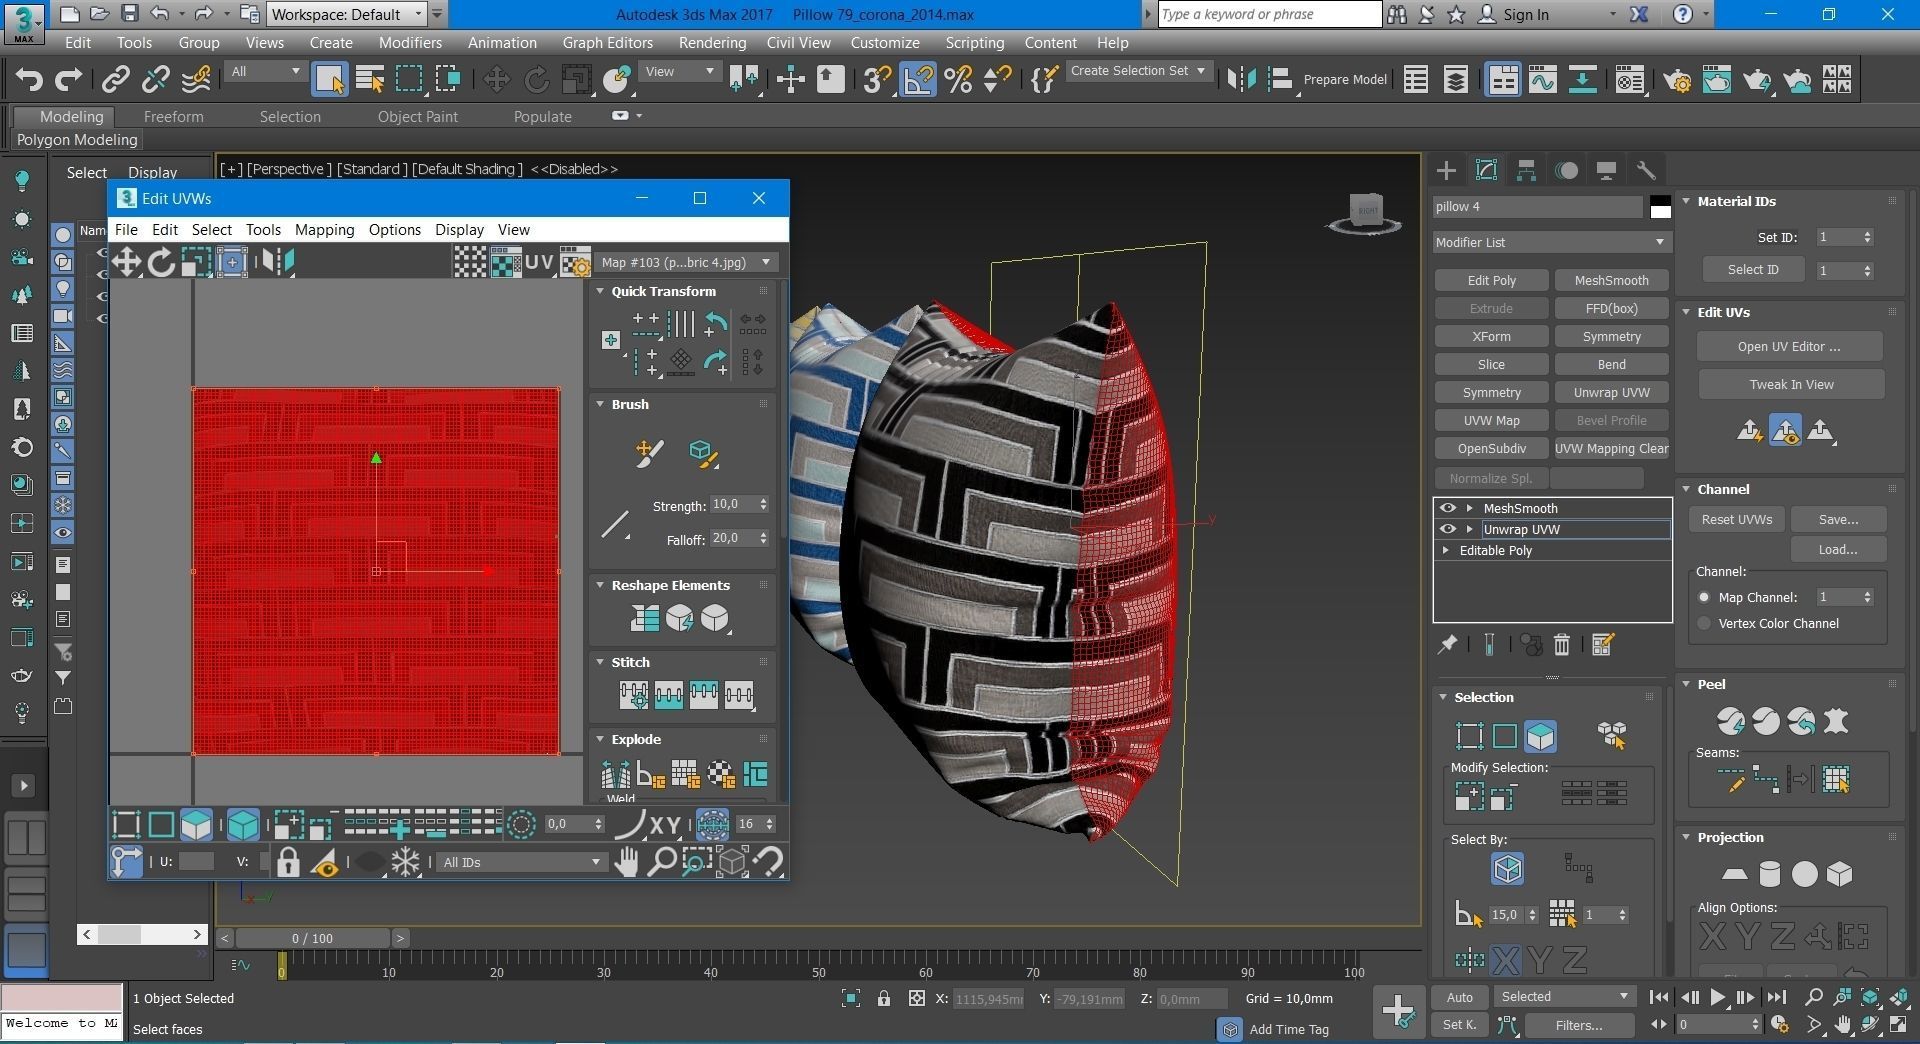1920x1044 pixels.
Task: Click the animation time slider 0 / 100
Action: [x=312, y=938]
